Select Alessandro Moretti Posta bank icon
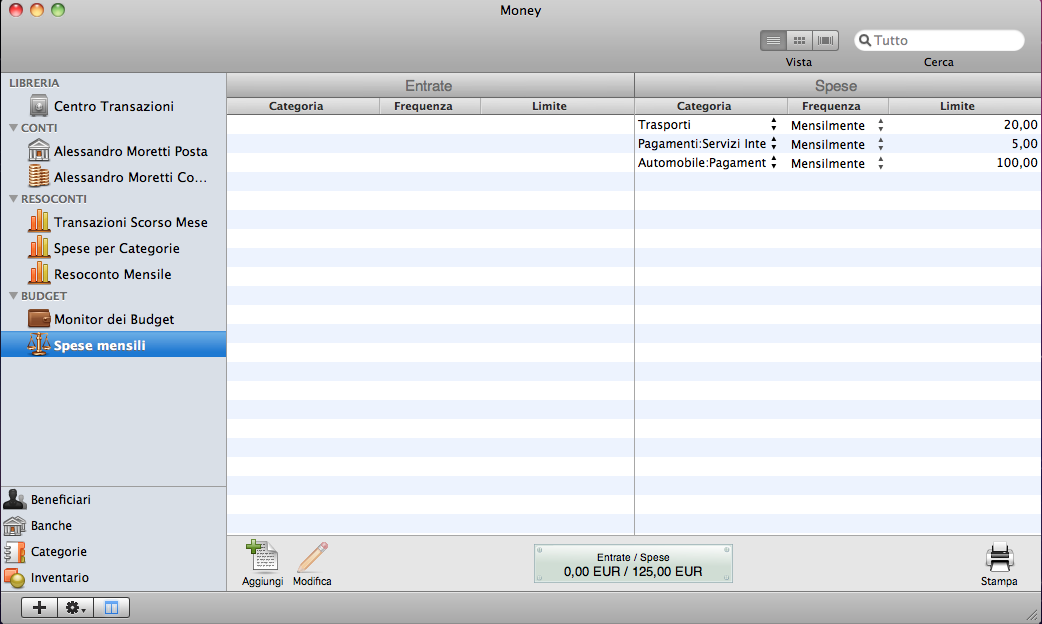The width and height of the screenshot is (1042, 624). click(x=39, y=151)
